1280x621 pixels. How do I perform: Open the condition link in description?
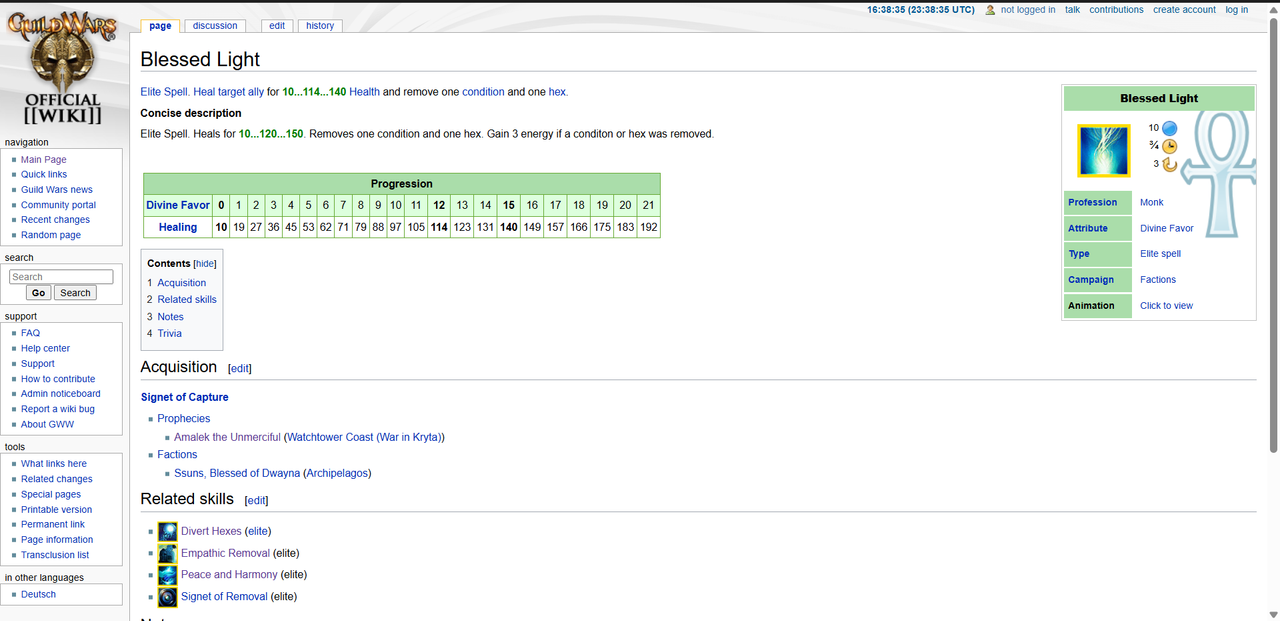tap(483, 92)
